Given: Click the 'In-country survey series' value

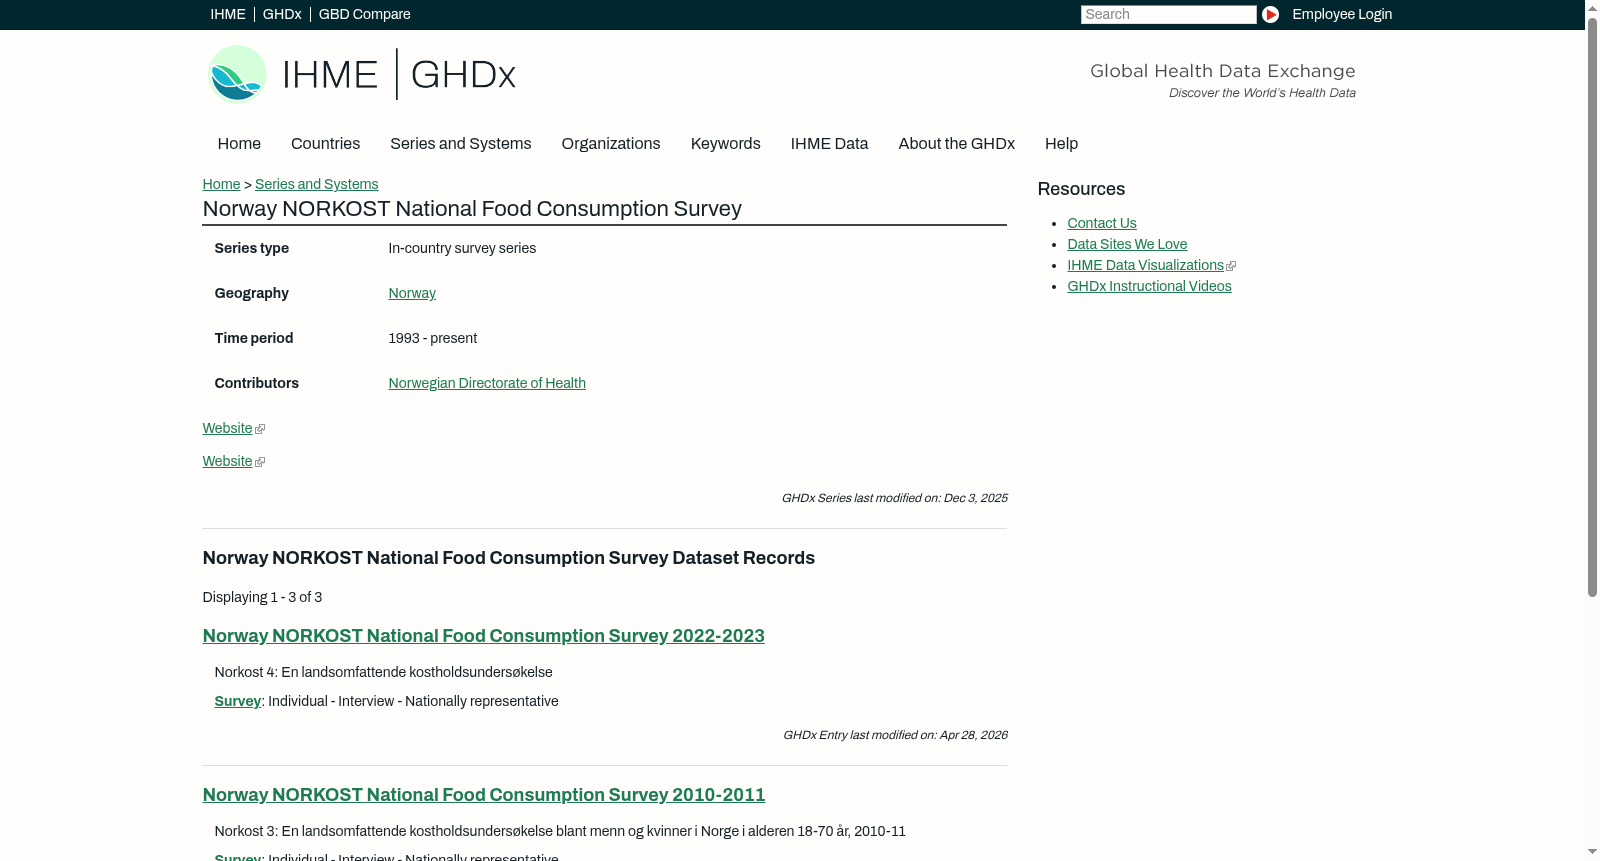Looking at the screenshot, I should 462,248.
